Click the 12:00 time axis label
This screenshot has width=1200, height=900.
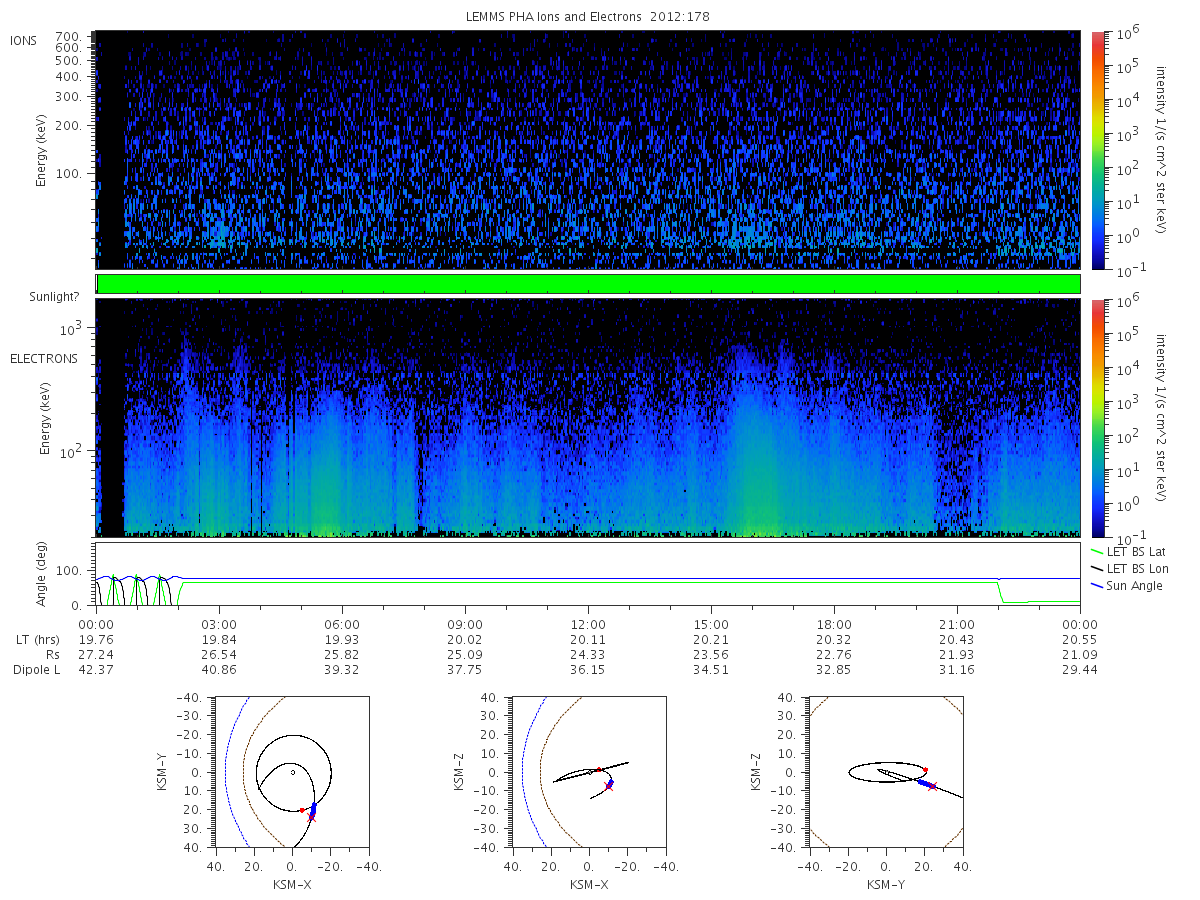588,623
